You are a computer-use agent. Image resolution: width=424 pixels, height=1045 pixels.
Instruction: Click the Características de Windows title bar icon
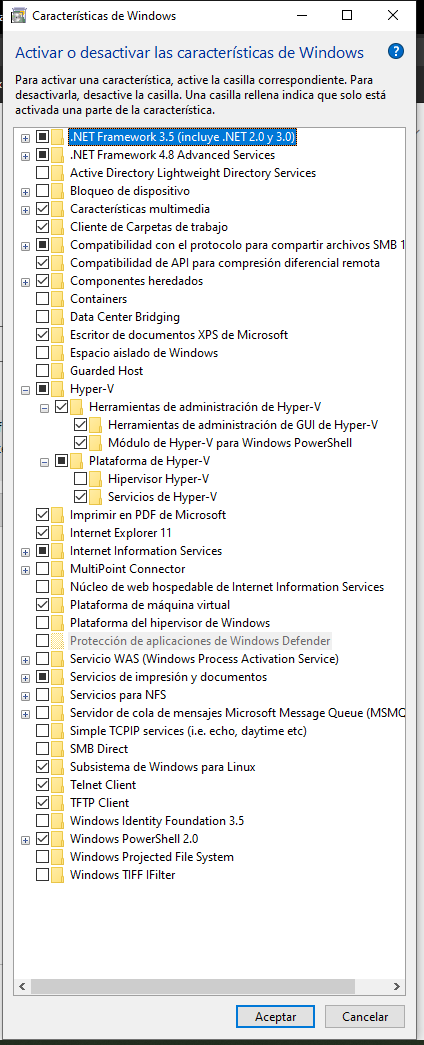point(19,15)
